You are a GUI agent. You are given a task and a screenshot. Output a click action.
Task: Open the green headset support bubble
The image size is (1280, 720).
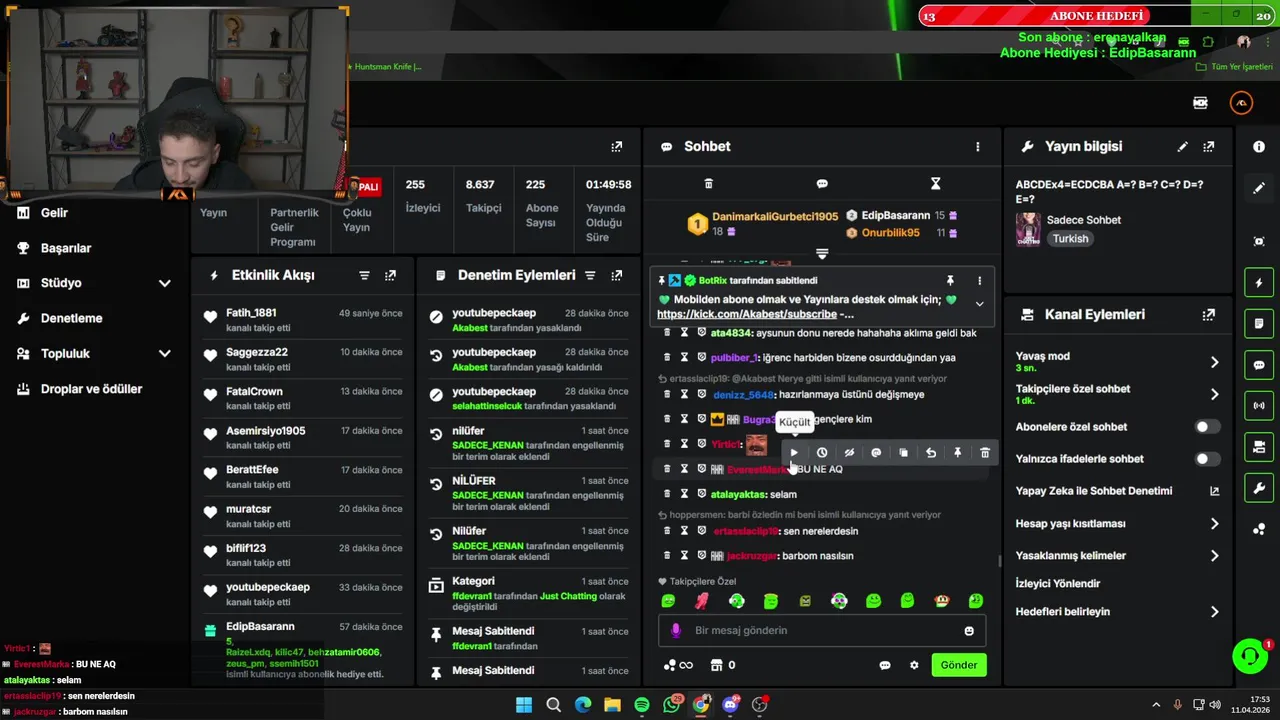coord(1250,657)
